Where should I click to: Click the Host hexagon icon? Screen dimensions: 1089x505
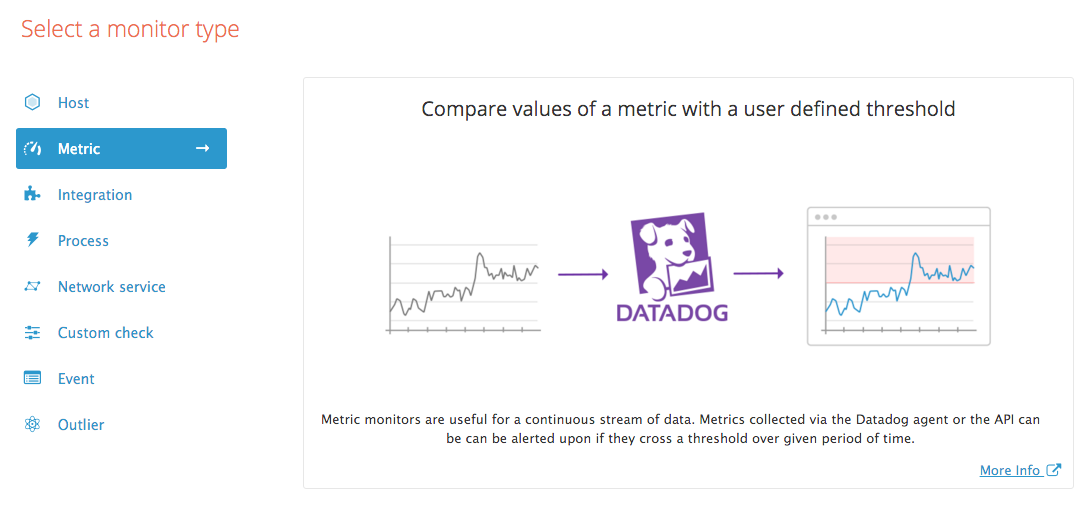point(33,102)
